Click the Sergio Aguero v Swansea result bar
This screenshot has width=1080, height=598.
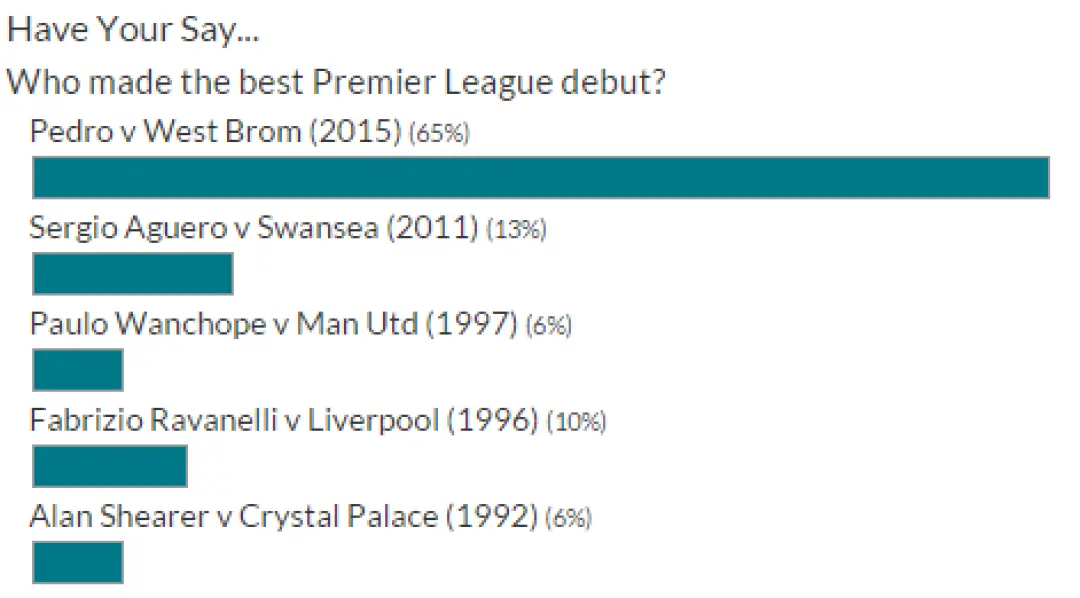pos(133,274)
